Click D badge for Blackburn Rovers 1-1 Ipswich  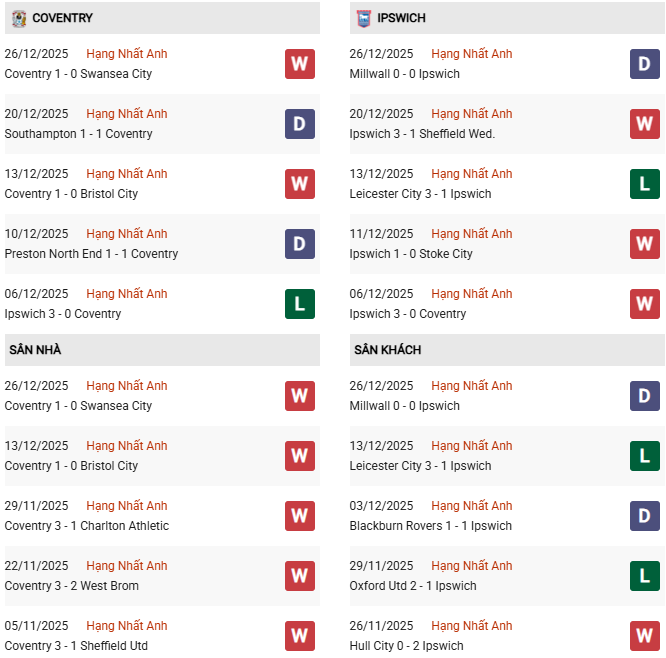(x=644, y=516)
